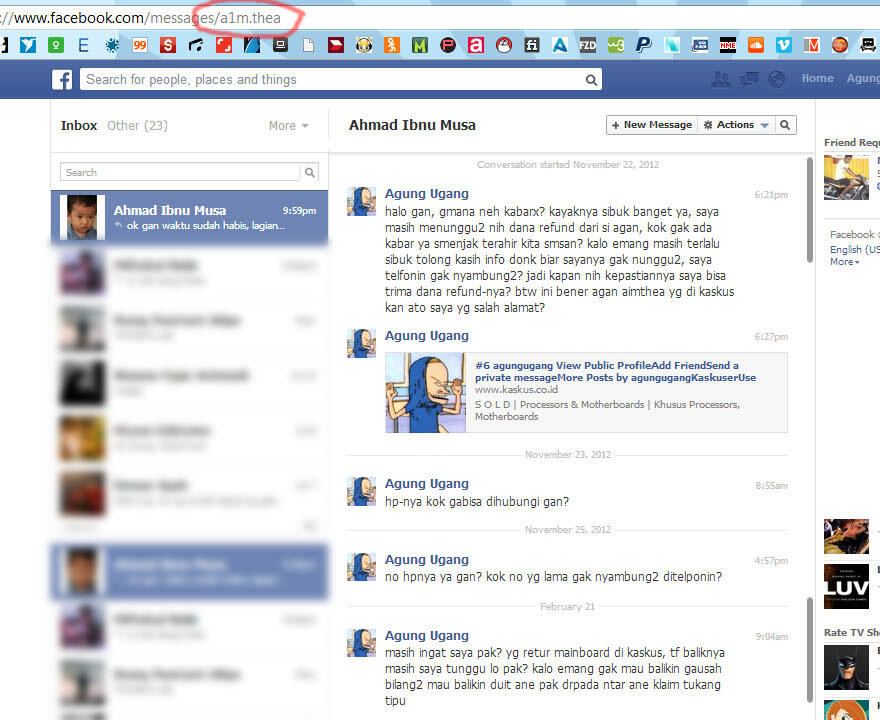Click Agung Ugang name on 6:21pm message
This screenshot has width=880, height=720.
tap(427, 194)
